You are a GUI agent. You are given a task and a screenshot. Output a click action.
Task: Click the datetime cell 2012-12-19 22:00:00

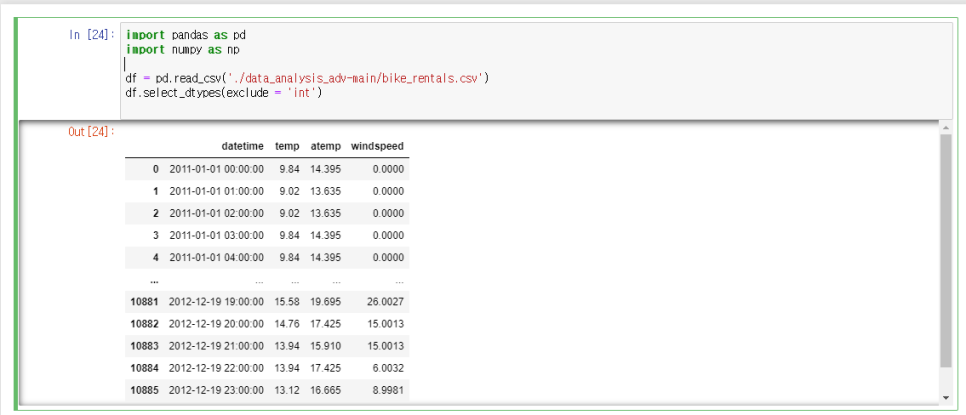click(216, 368)
